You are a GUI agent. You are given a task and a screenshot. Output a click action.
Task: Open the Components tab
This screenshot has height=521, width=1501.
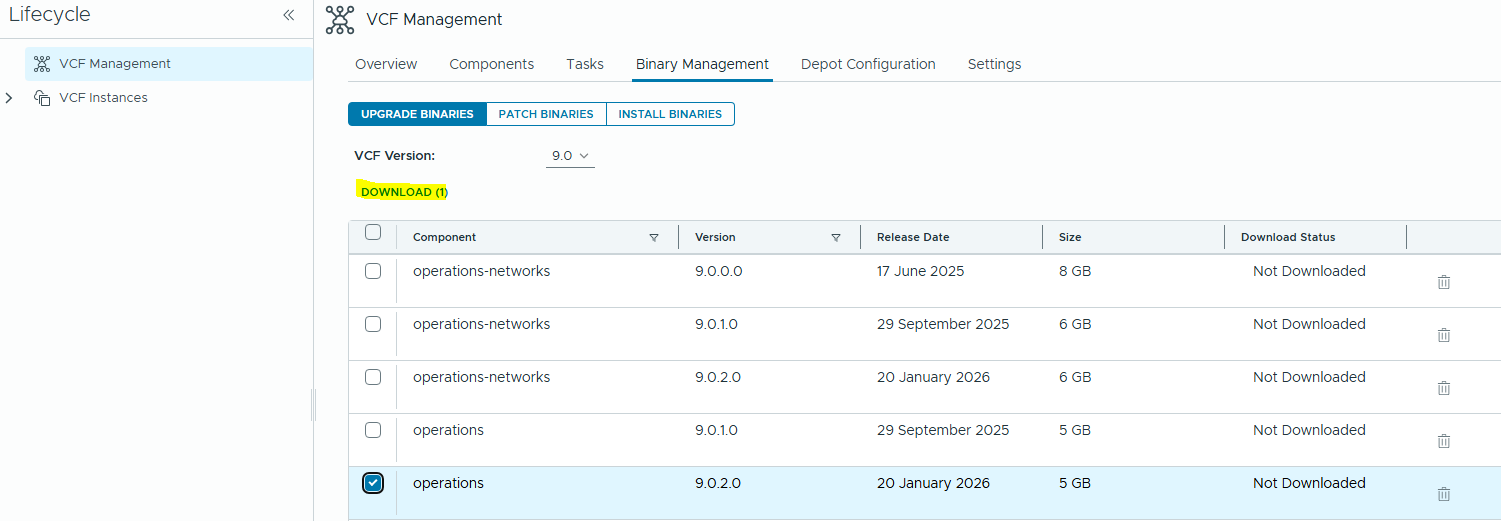tap(491, 64)
